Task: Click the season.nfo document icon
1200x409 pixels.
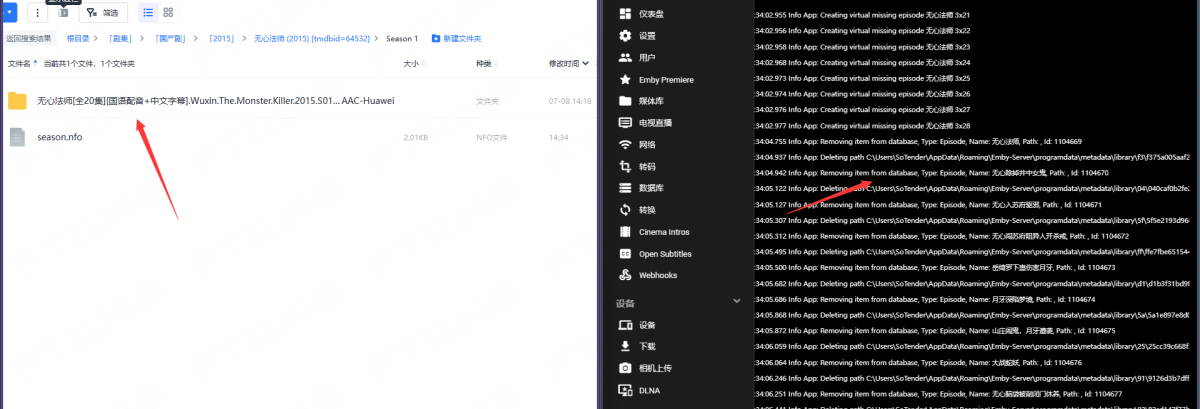Action: point(17,137)
